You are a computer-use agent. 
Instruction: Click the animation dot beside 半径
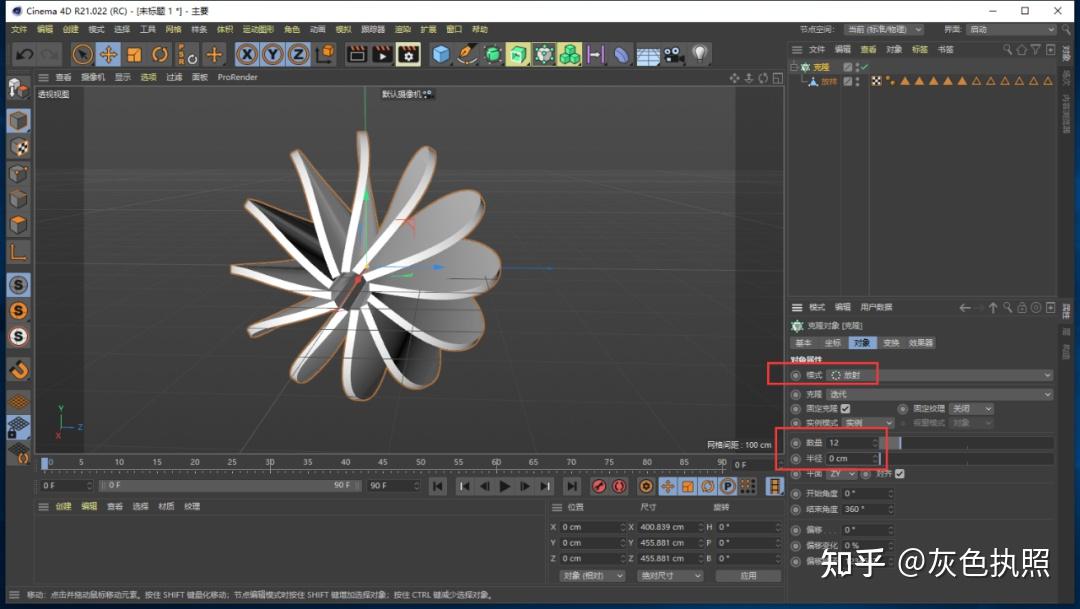[796, 459]
